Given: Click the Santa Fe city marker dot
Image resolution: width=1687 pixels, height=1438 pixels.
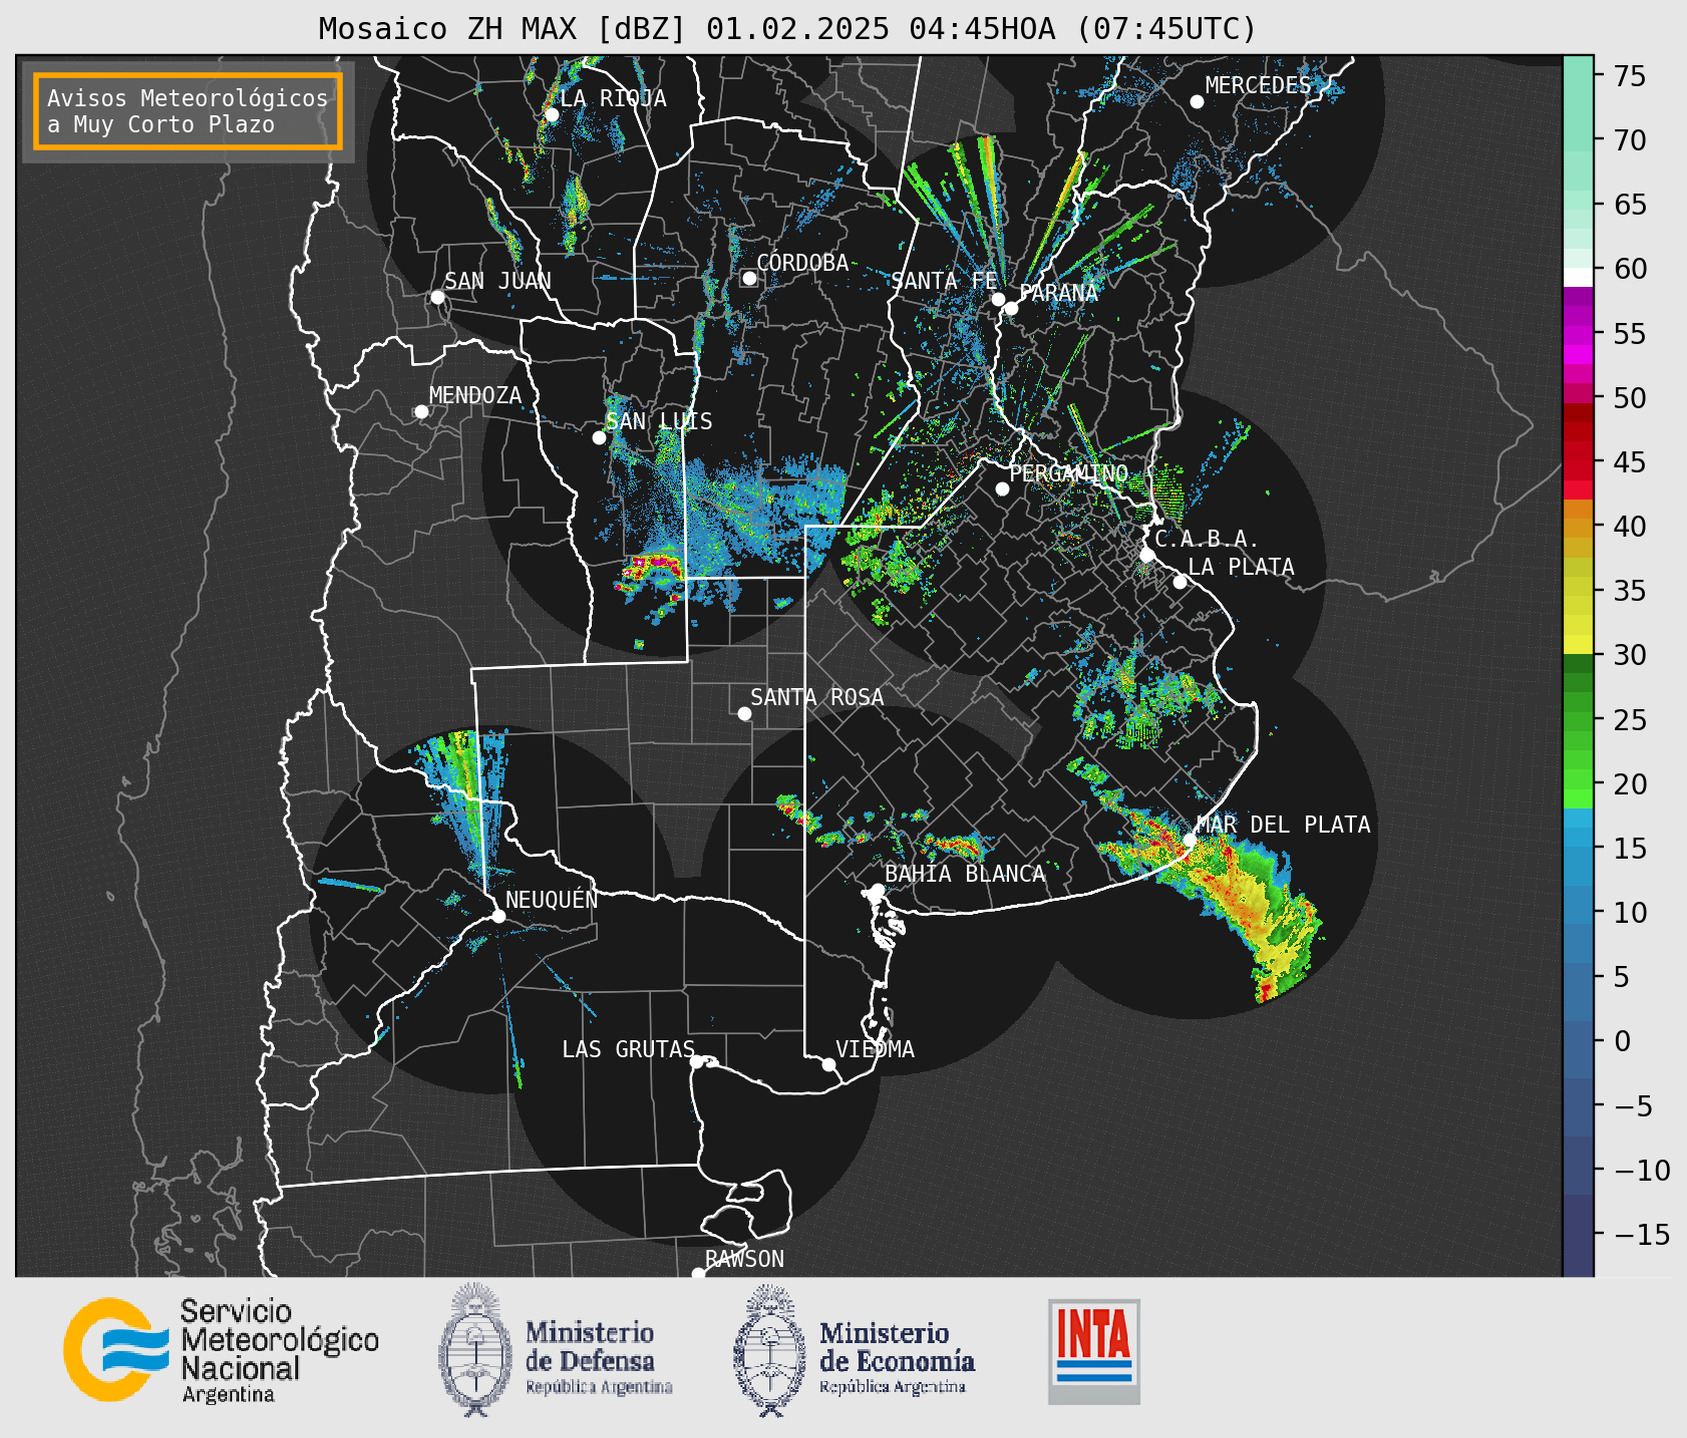Looking at the screenshot, I should coord(998,299).
